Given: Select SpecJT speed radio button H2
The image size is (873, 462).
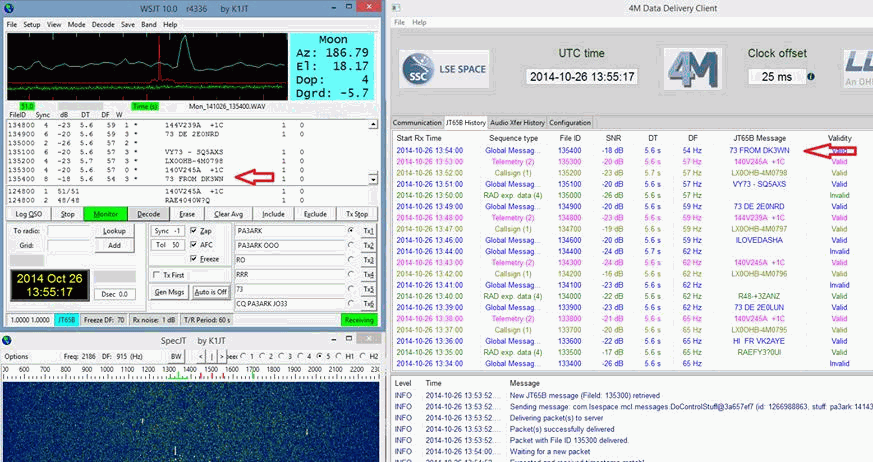Looking at the screenshot, I should pyautogui.click(x=362, y=356).
